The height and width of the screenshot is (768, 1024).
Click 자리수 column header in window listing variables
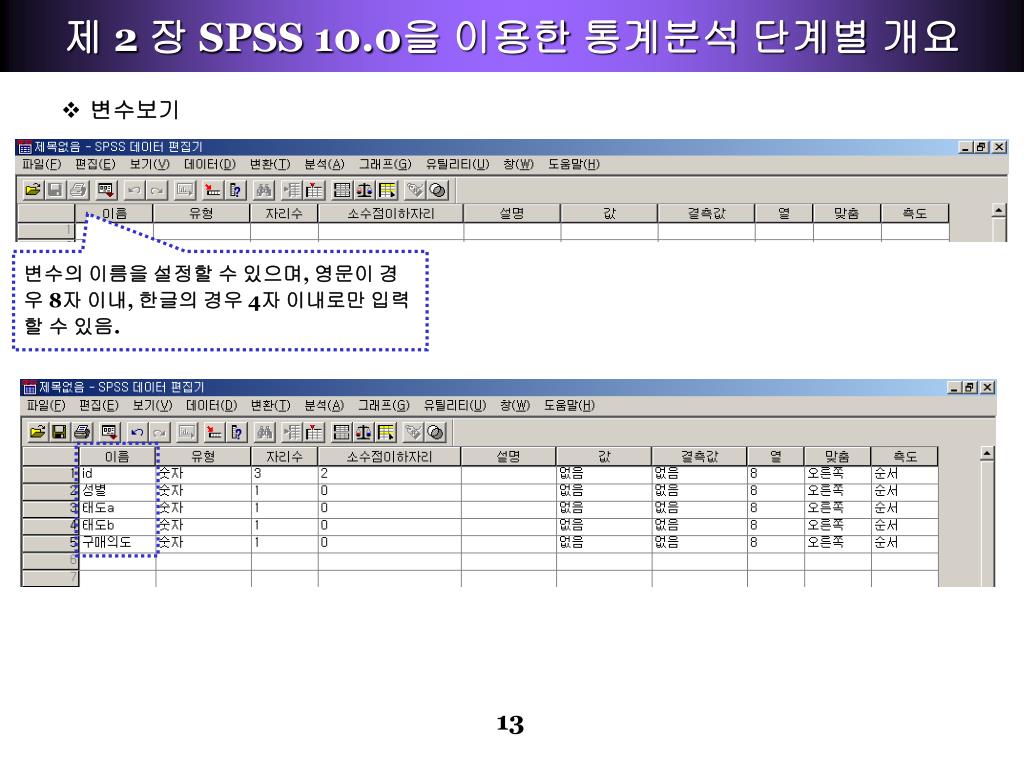coord(284,456)
